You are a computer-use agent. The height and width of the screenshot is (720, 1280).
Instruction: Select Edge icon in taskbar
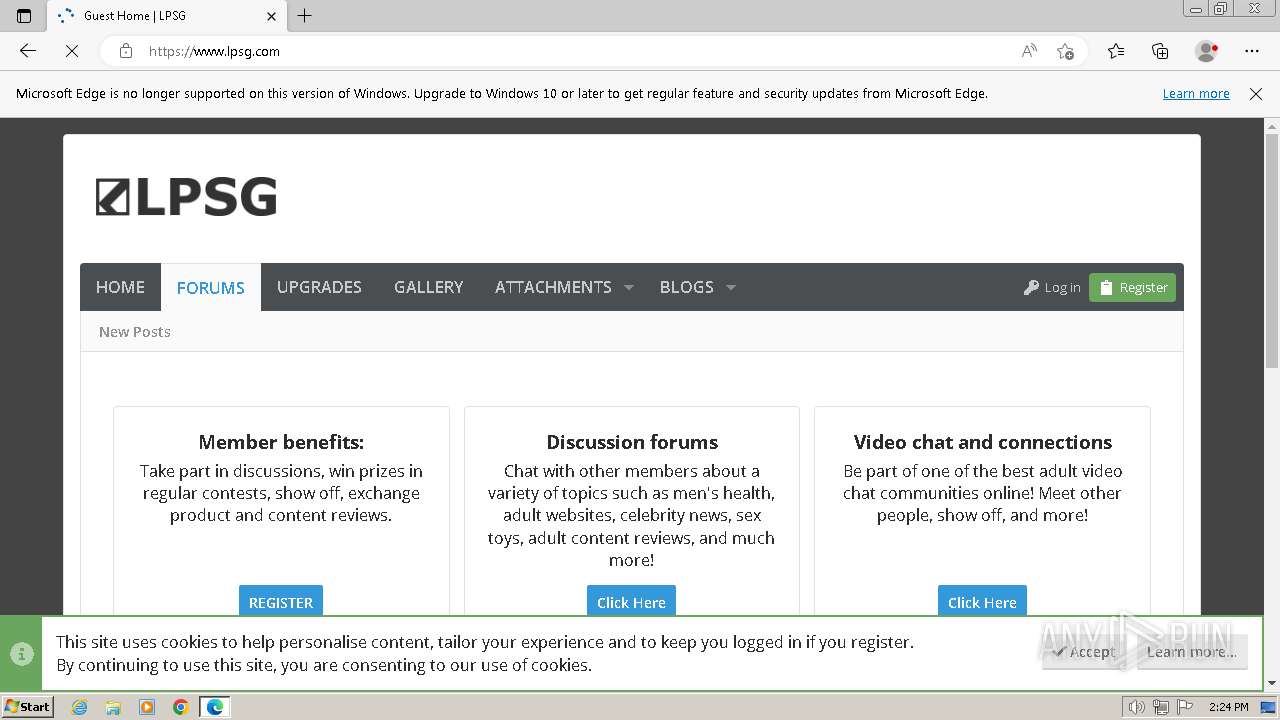215,707
